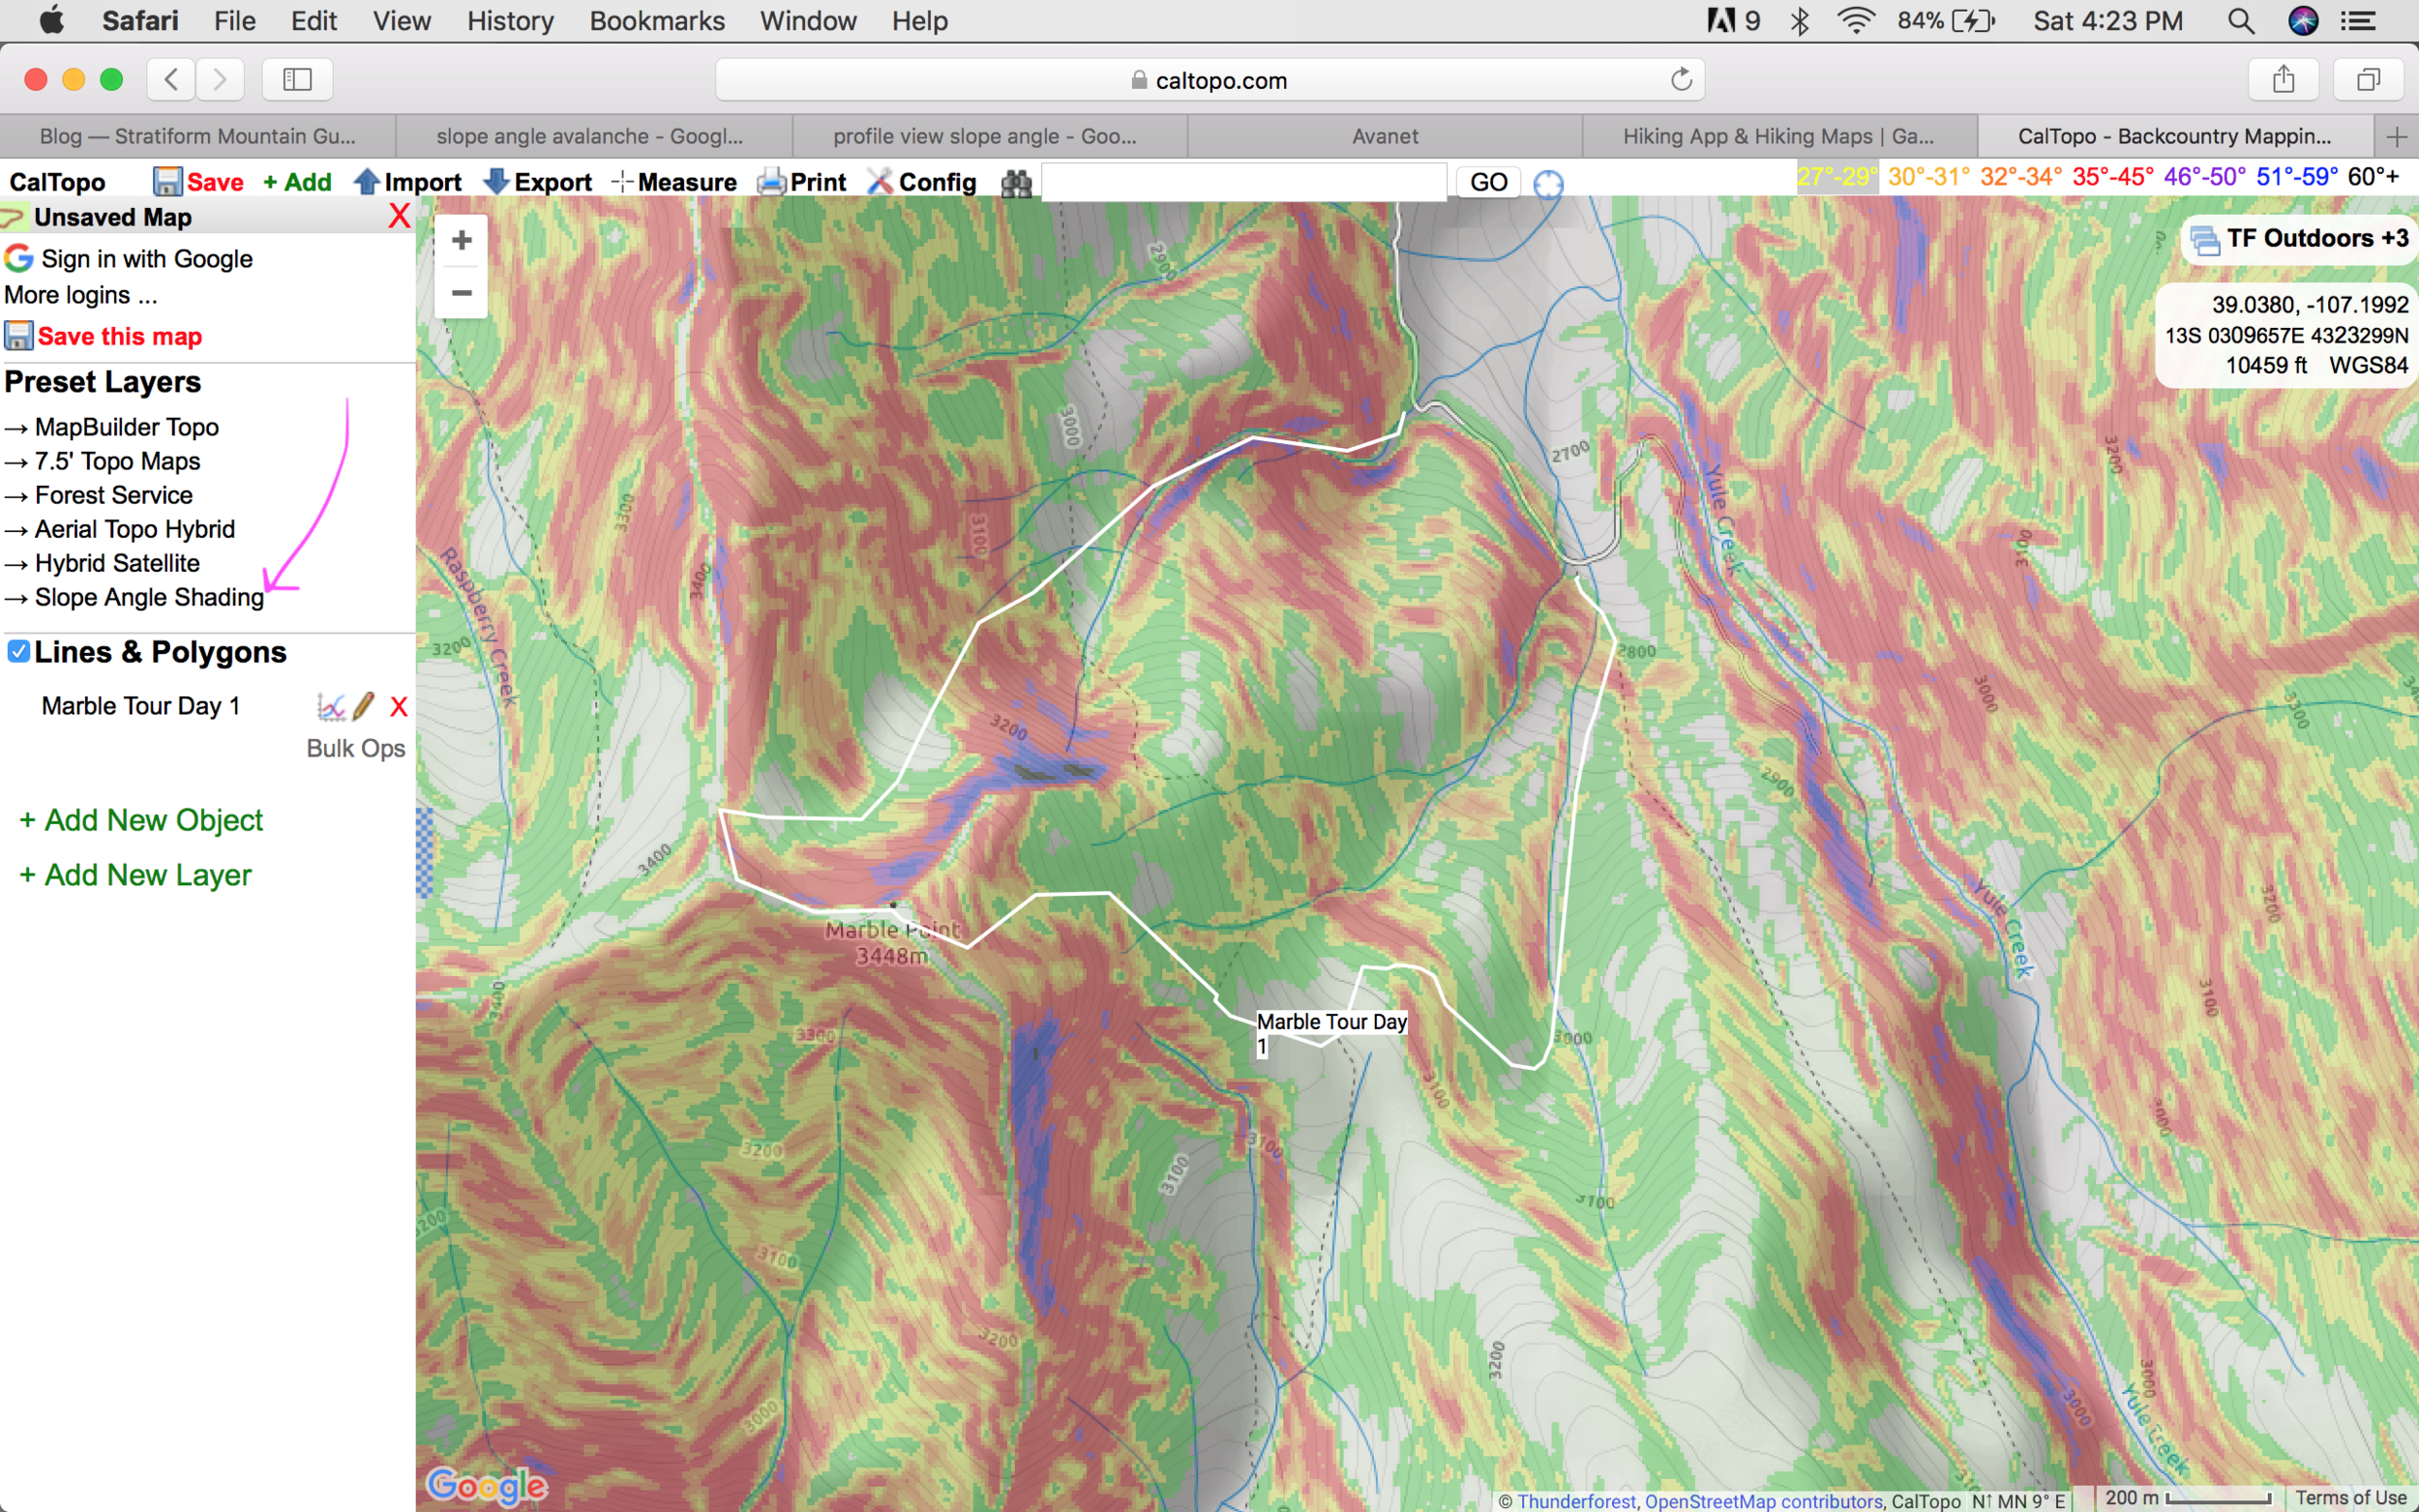Click the Save floppy disk icon in toolbar
The image size is (2419, 1512).
[x=167, y=182]
